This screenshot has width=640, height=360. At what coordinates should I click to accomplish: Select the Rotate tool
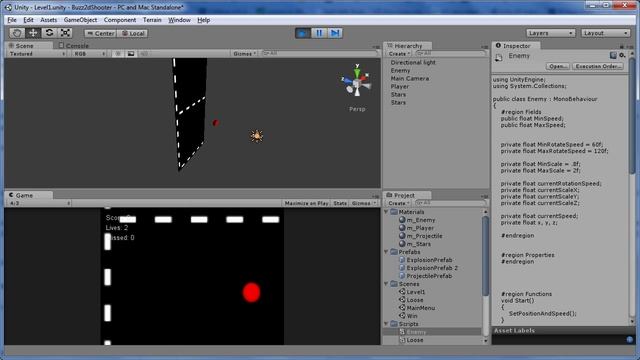pyautogui.click(x=49, y=33)
